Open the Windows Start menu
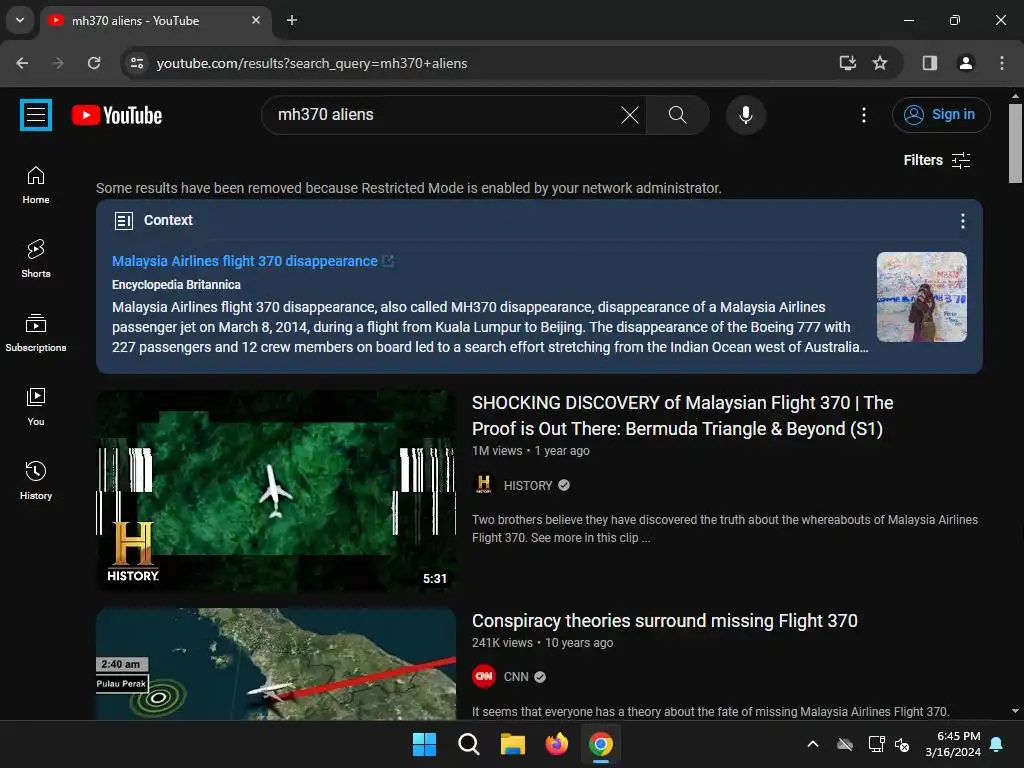 point(424,744)
